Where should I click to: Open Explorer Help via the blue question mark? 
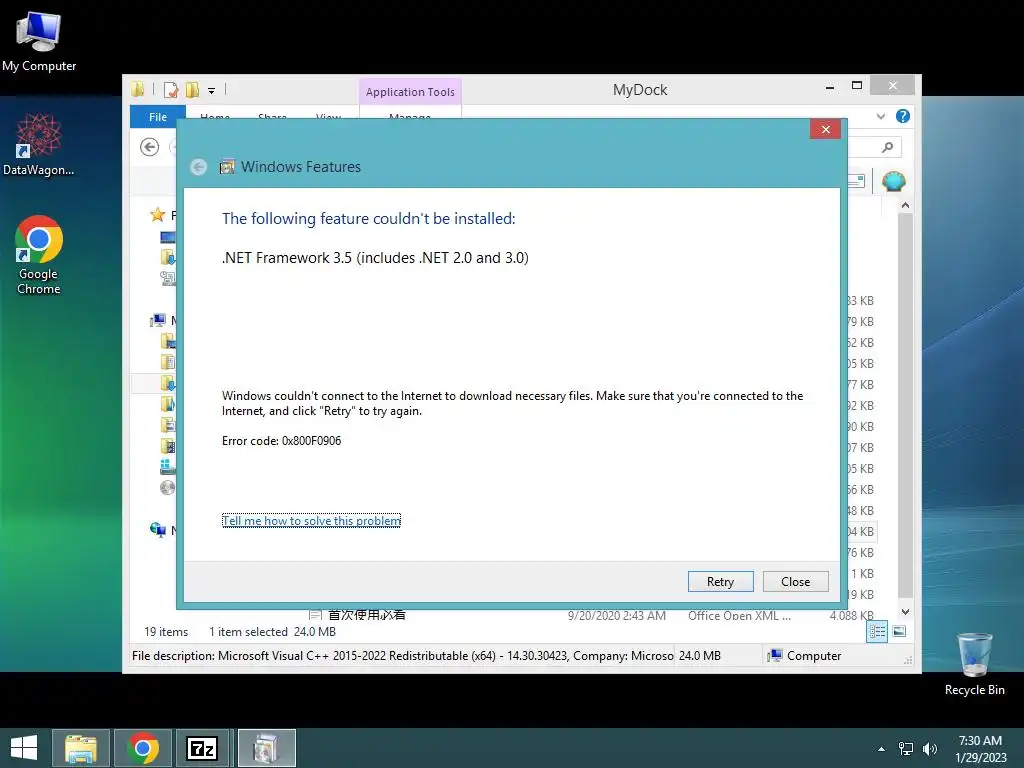click(903, 116)
